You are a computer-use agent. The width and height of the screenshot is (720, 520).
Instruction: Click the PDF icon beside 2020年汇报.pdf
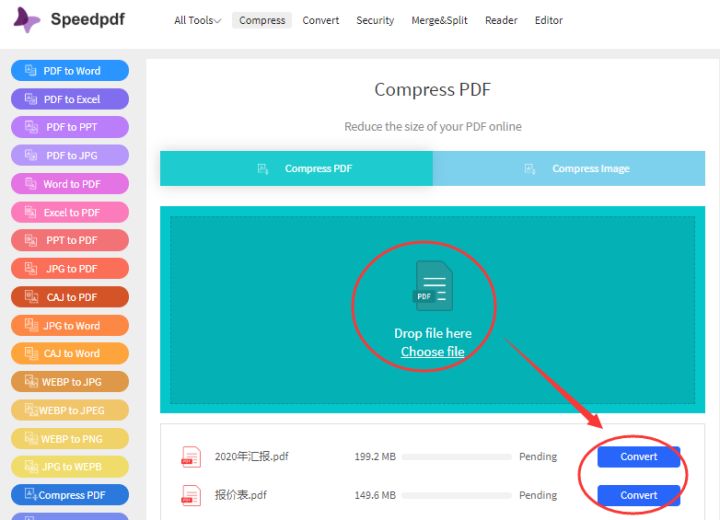pos(191,457)
